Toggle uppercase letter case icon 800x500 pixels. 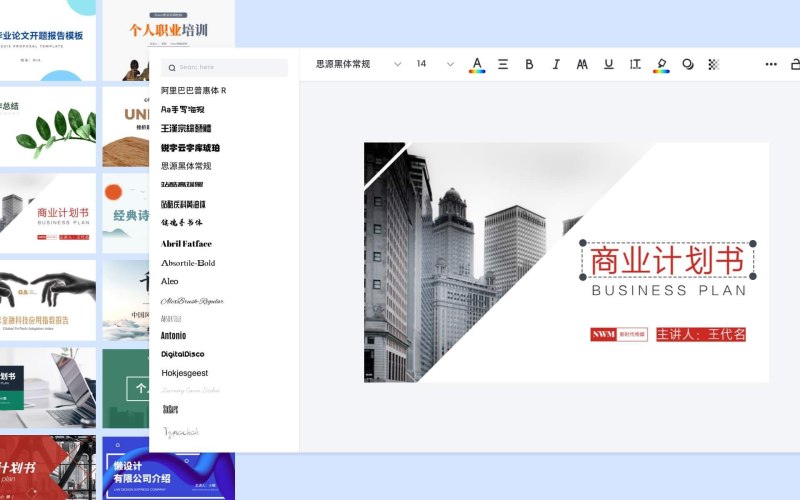[582, 64]
